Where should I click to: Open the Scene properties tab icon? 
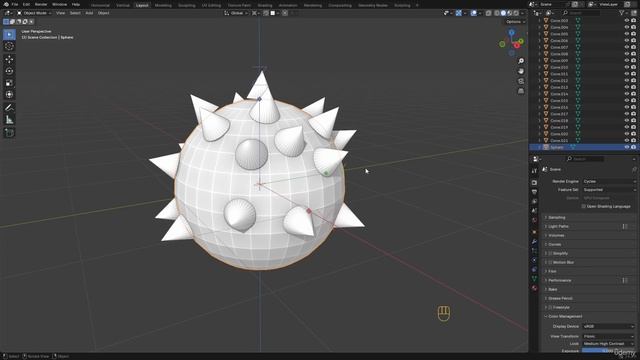(x=534, y=211)
